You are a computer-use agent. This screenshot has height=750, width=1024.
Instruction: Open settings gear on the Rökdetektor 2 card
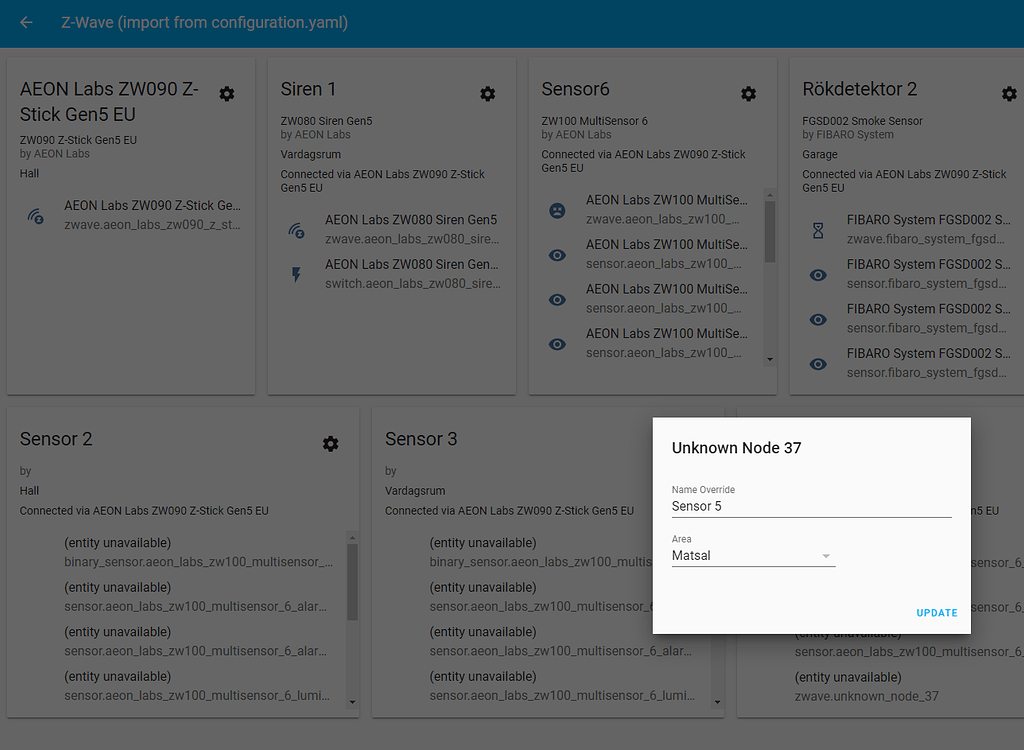tap(1009, 93)
